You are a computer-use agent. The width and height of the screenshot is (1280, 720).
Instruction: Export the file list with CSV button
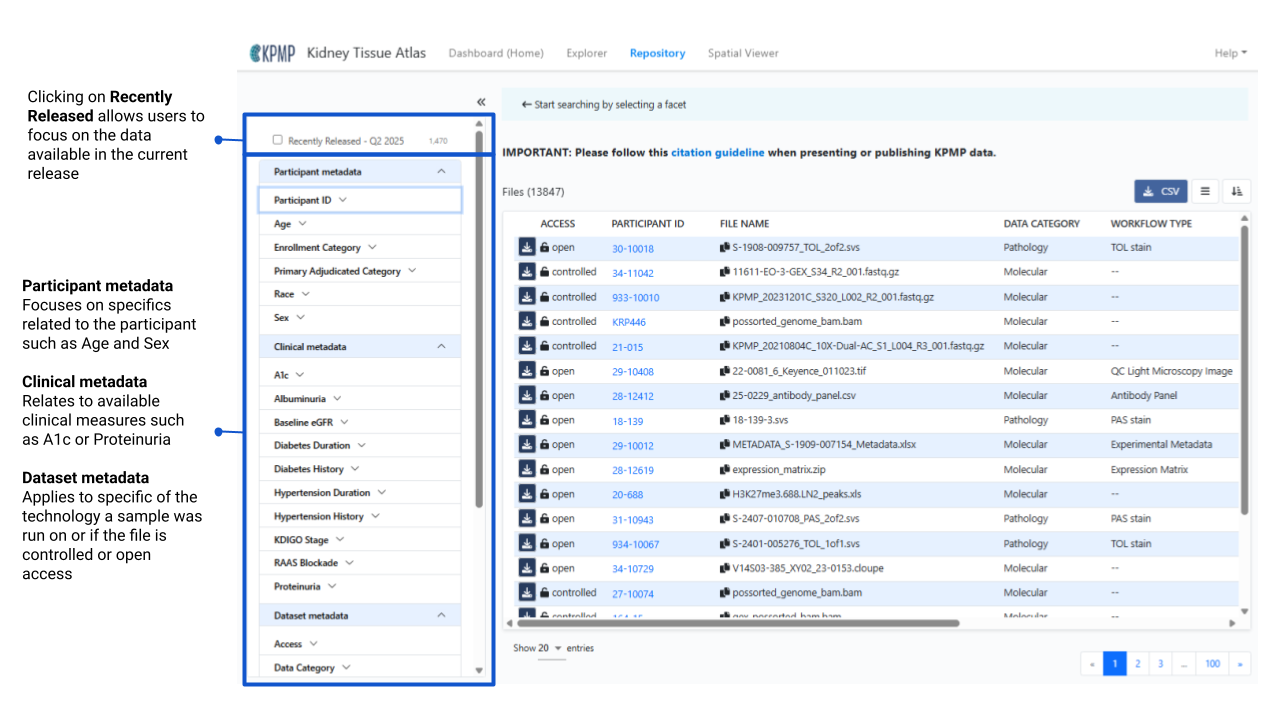coord(1160,191)
